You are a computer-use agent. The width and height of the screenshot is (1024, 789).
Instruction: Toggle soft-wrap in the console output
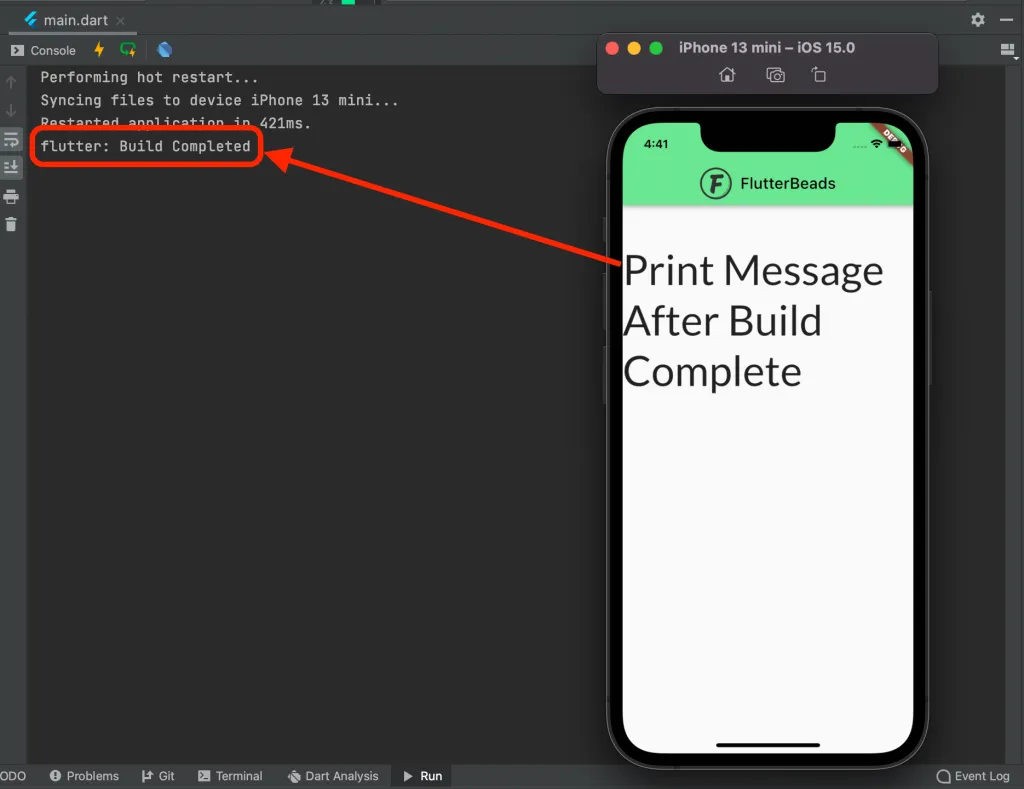[x=12, y=139]
